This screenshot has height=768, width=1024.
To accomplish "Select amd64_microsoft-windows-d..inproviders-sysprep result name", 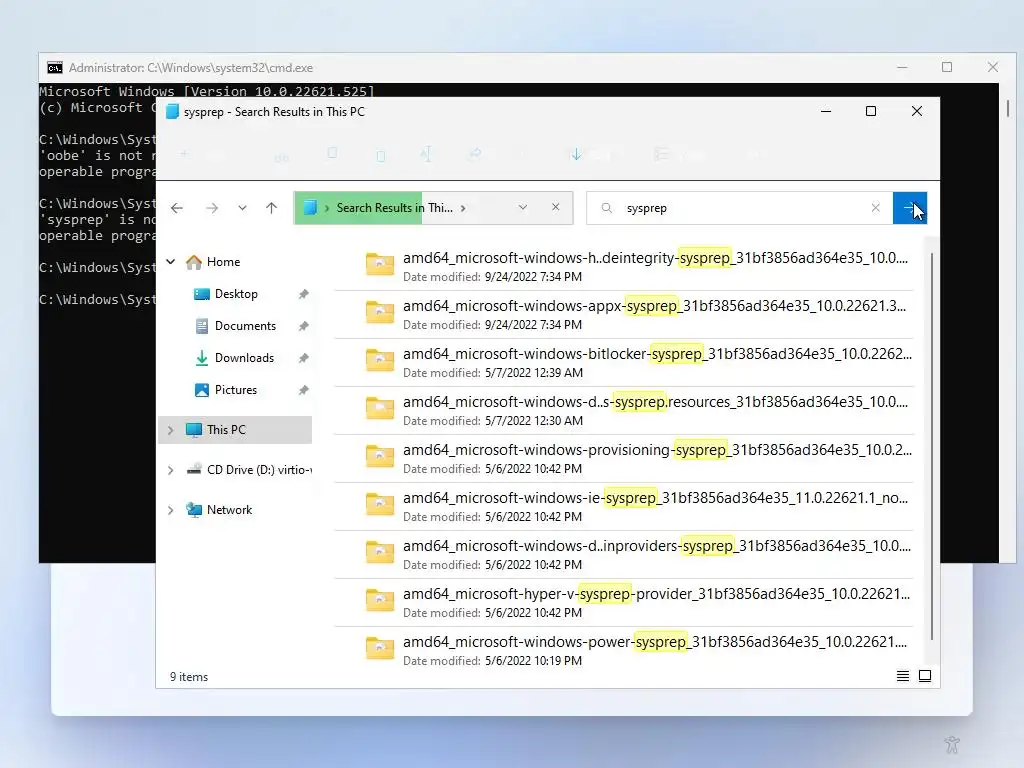I will click(x=656, y=546).
